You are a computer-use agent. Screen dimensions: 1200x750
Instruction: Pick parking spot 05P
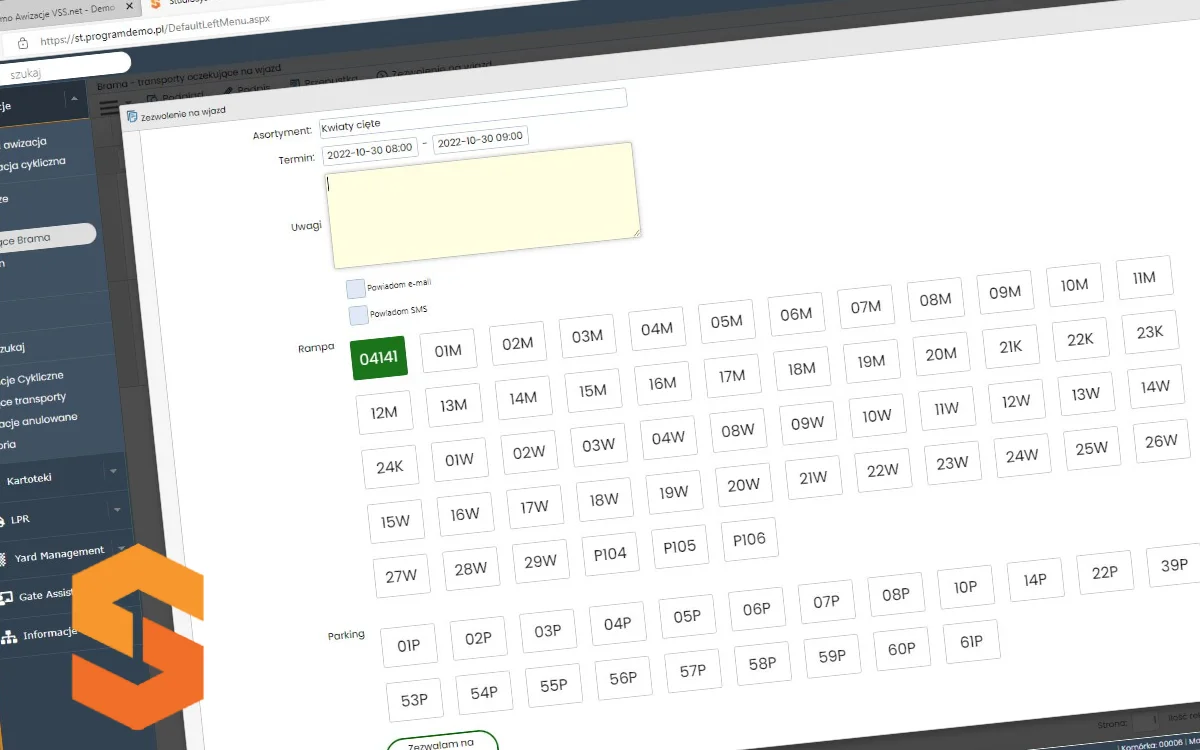pos(687,616)
